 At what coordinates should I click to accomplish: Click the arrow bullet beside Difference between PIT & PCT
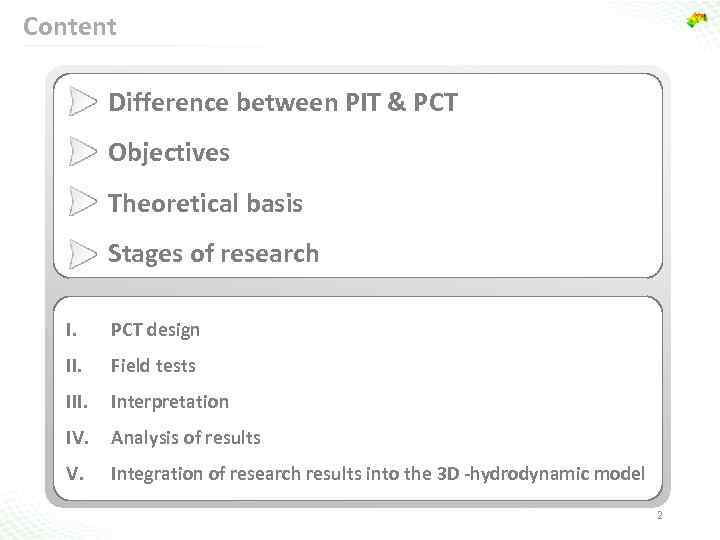pos(84,102)
